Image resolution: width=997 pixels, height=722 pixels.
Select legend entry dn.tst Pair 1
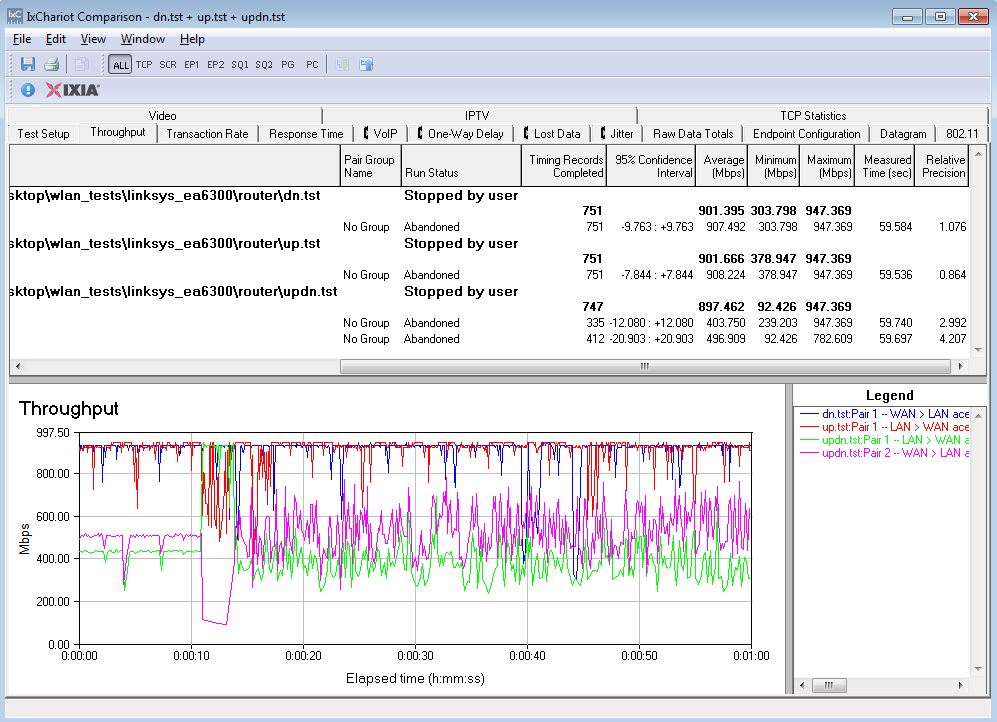(x=884, y=414)
